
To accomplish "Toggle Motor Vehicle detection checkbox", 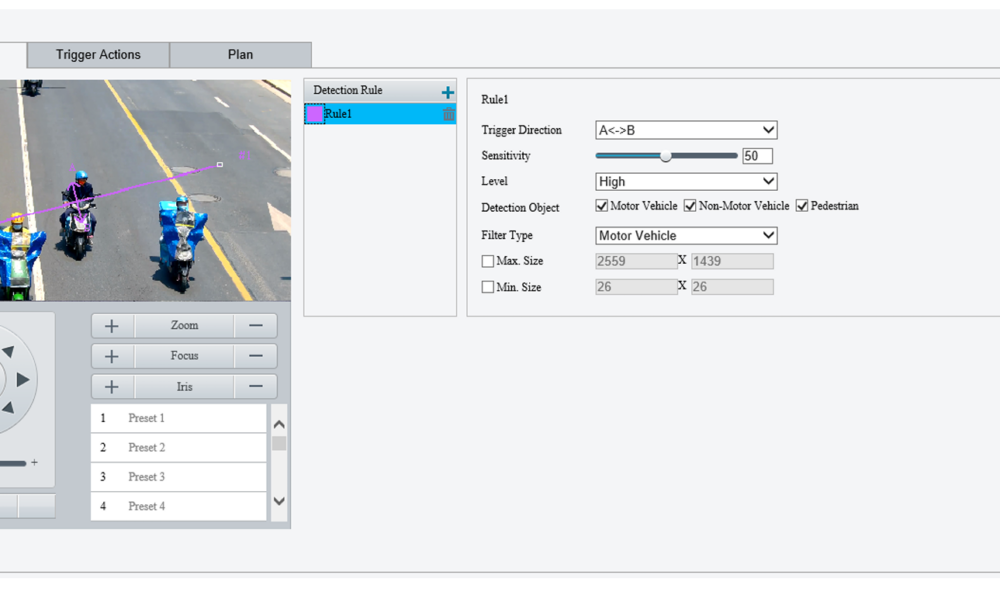I will (x=601, y=205).
